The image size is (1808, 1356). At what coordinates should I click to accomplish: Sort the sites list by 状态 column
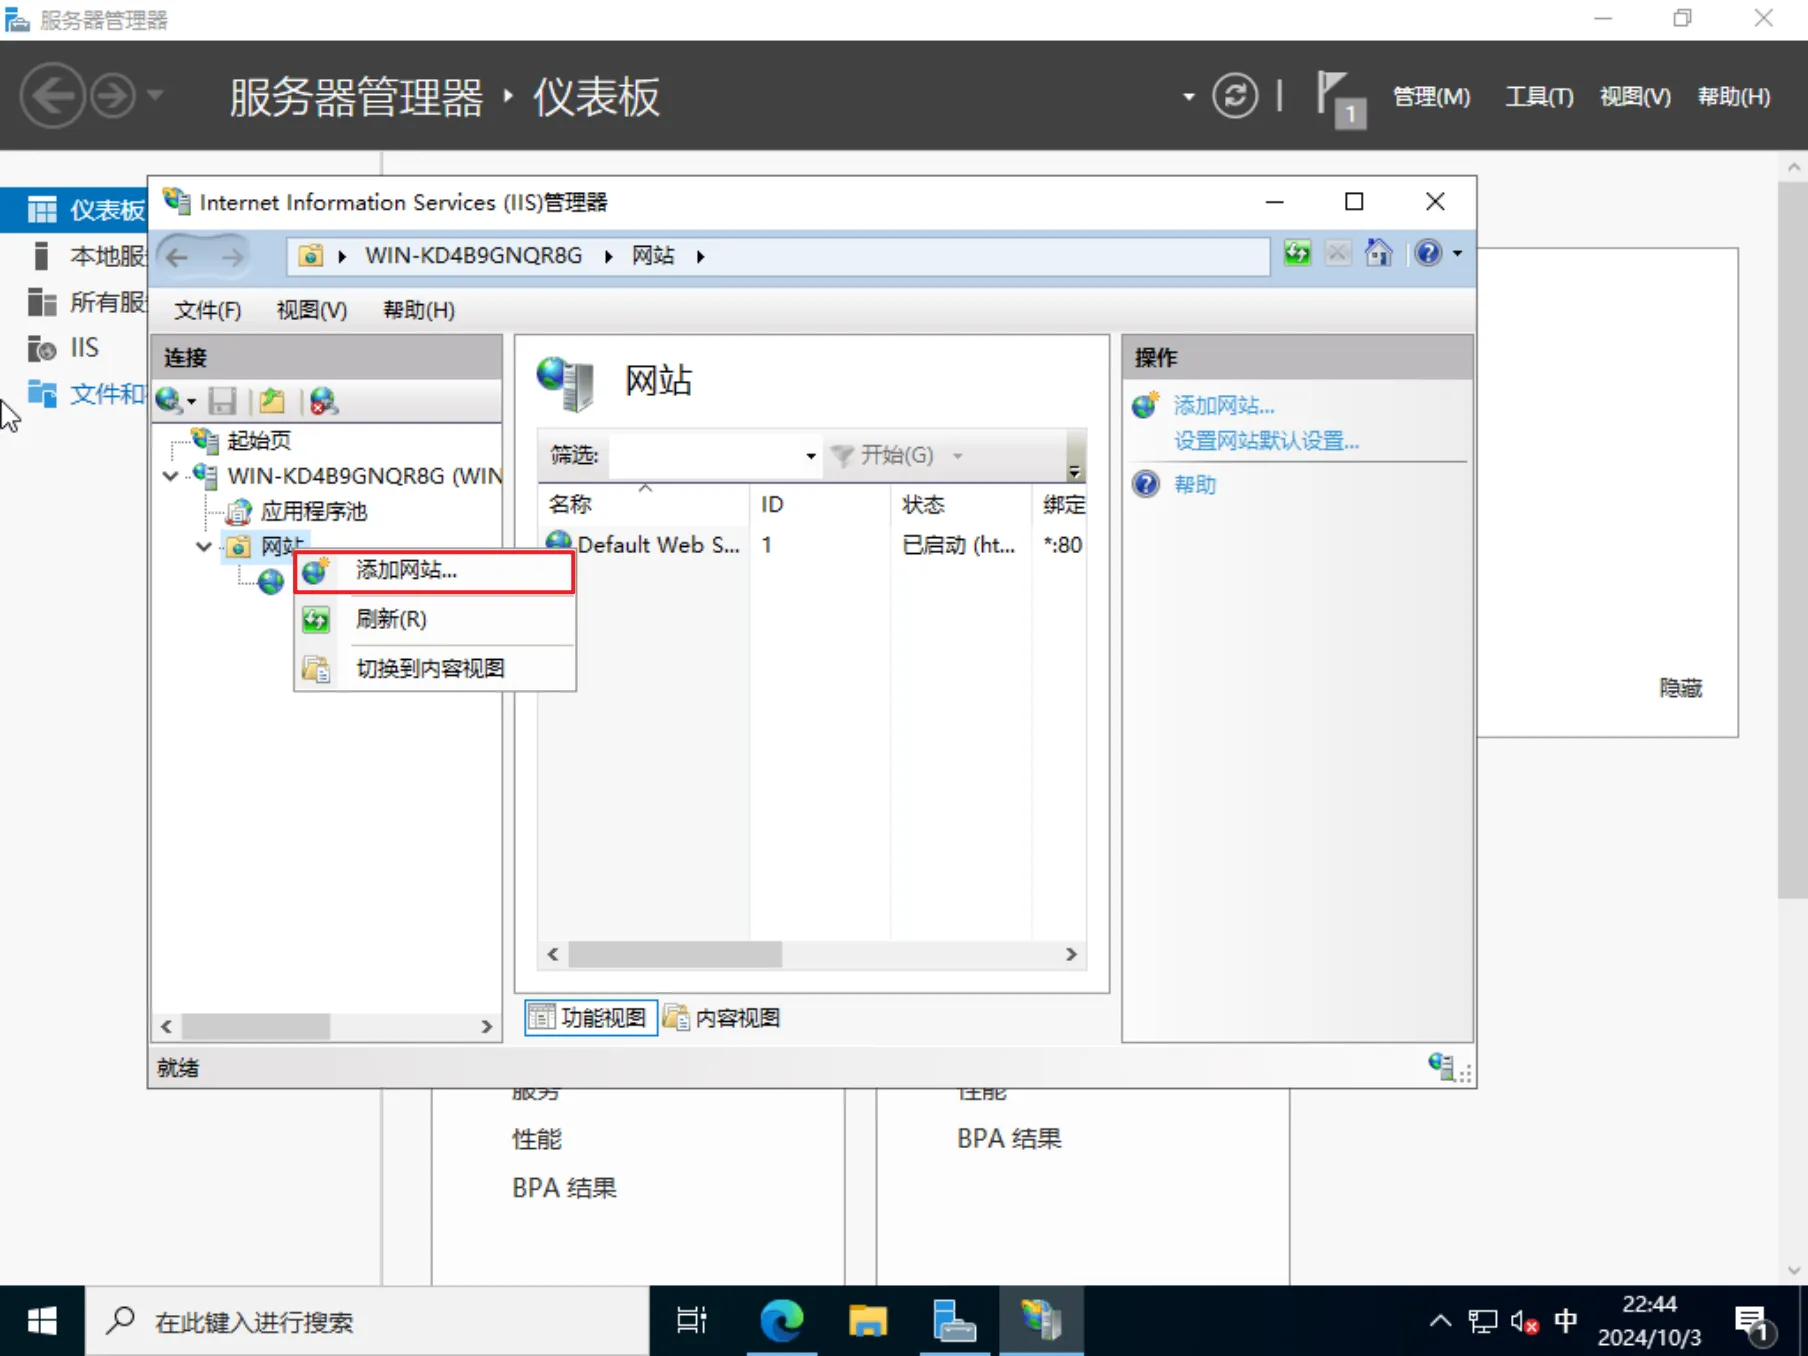click(x=961, y=505)
